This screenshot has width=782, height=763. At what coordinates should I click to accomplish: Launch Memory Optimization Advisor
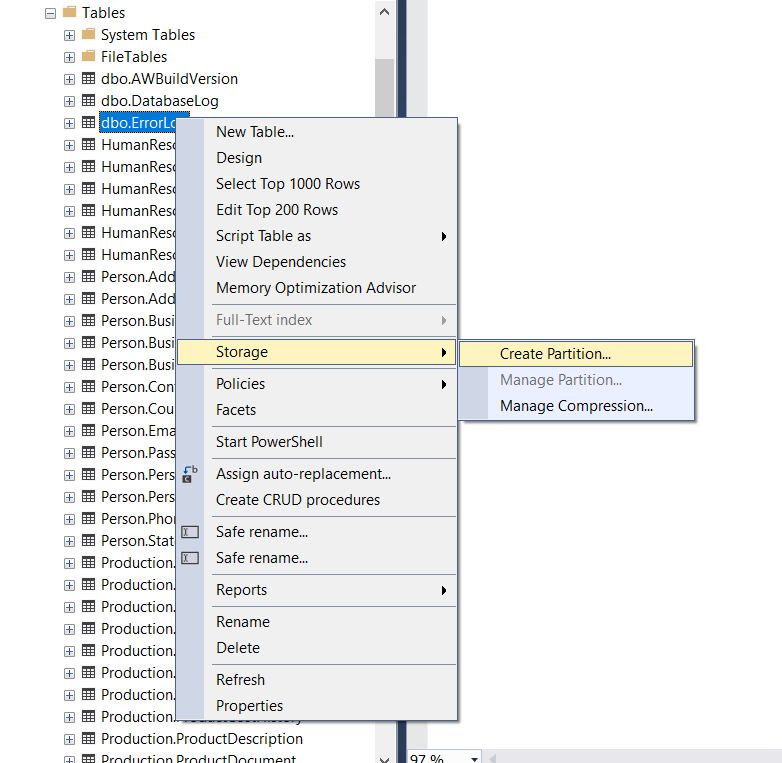click(x=317, y=288)
